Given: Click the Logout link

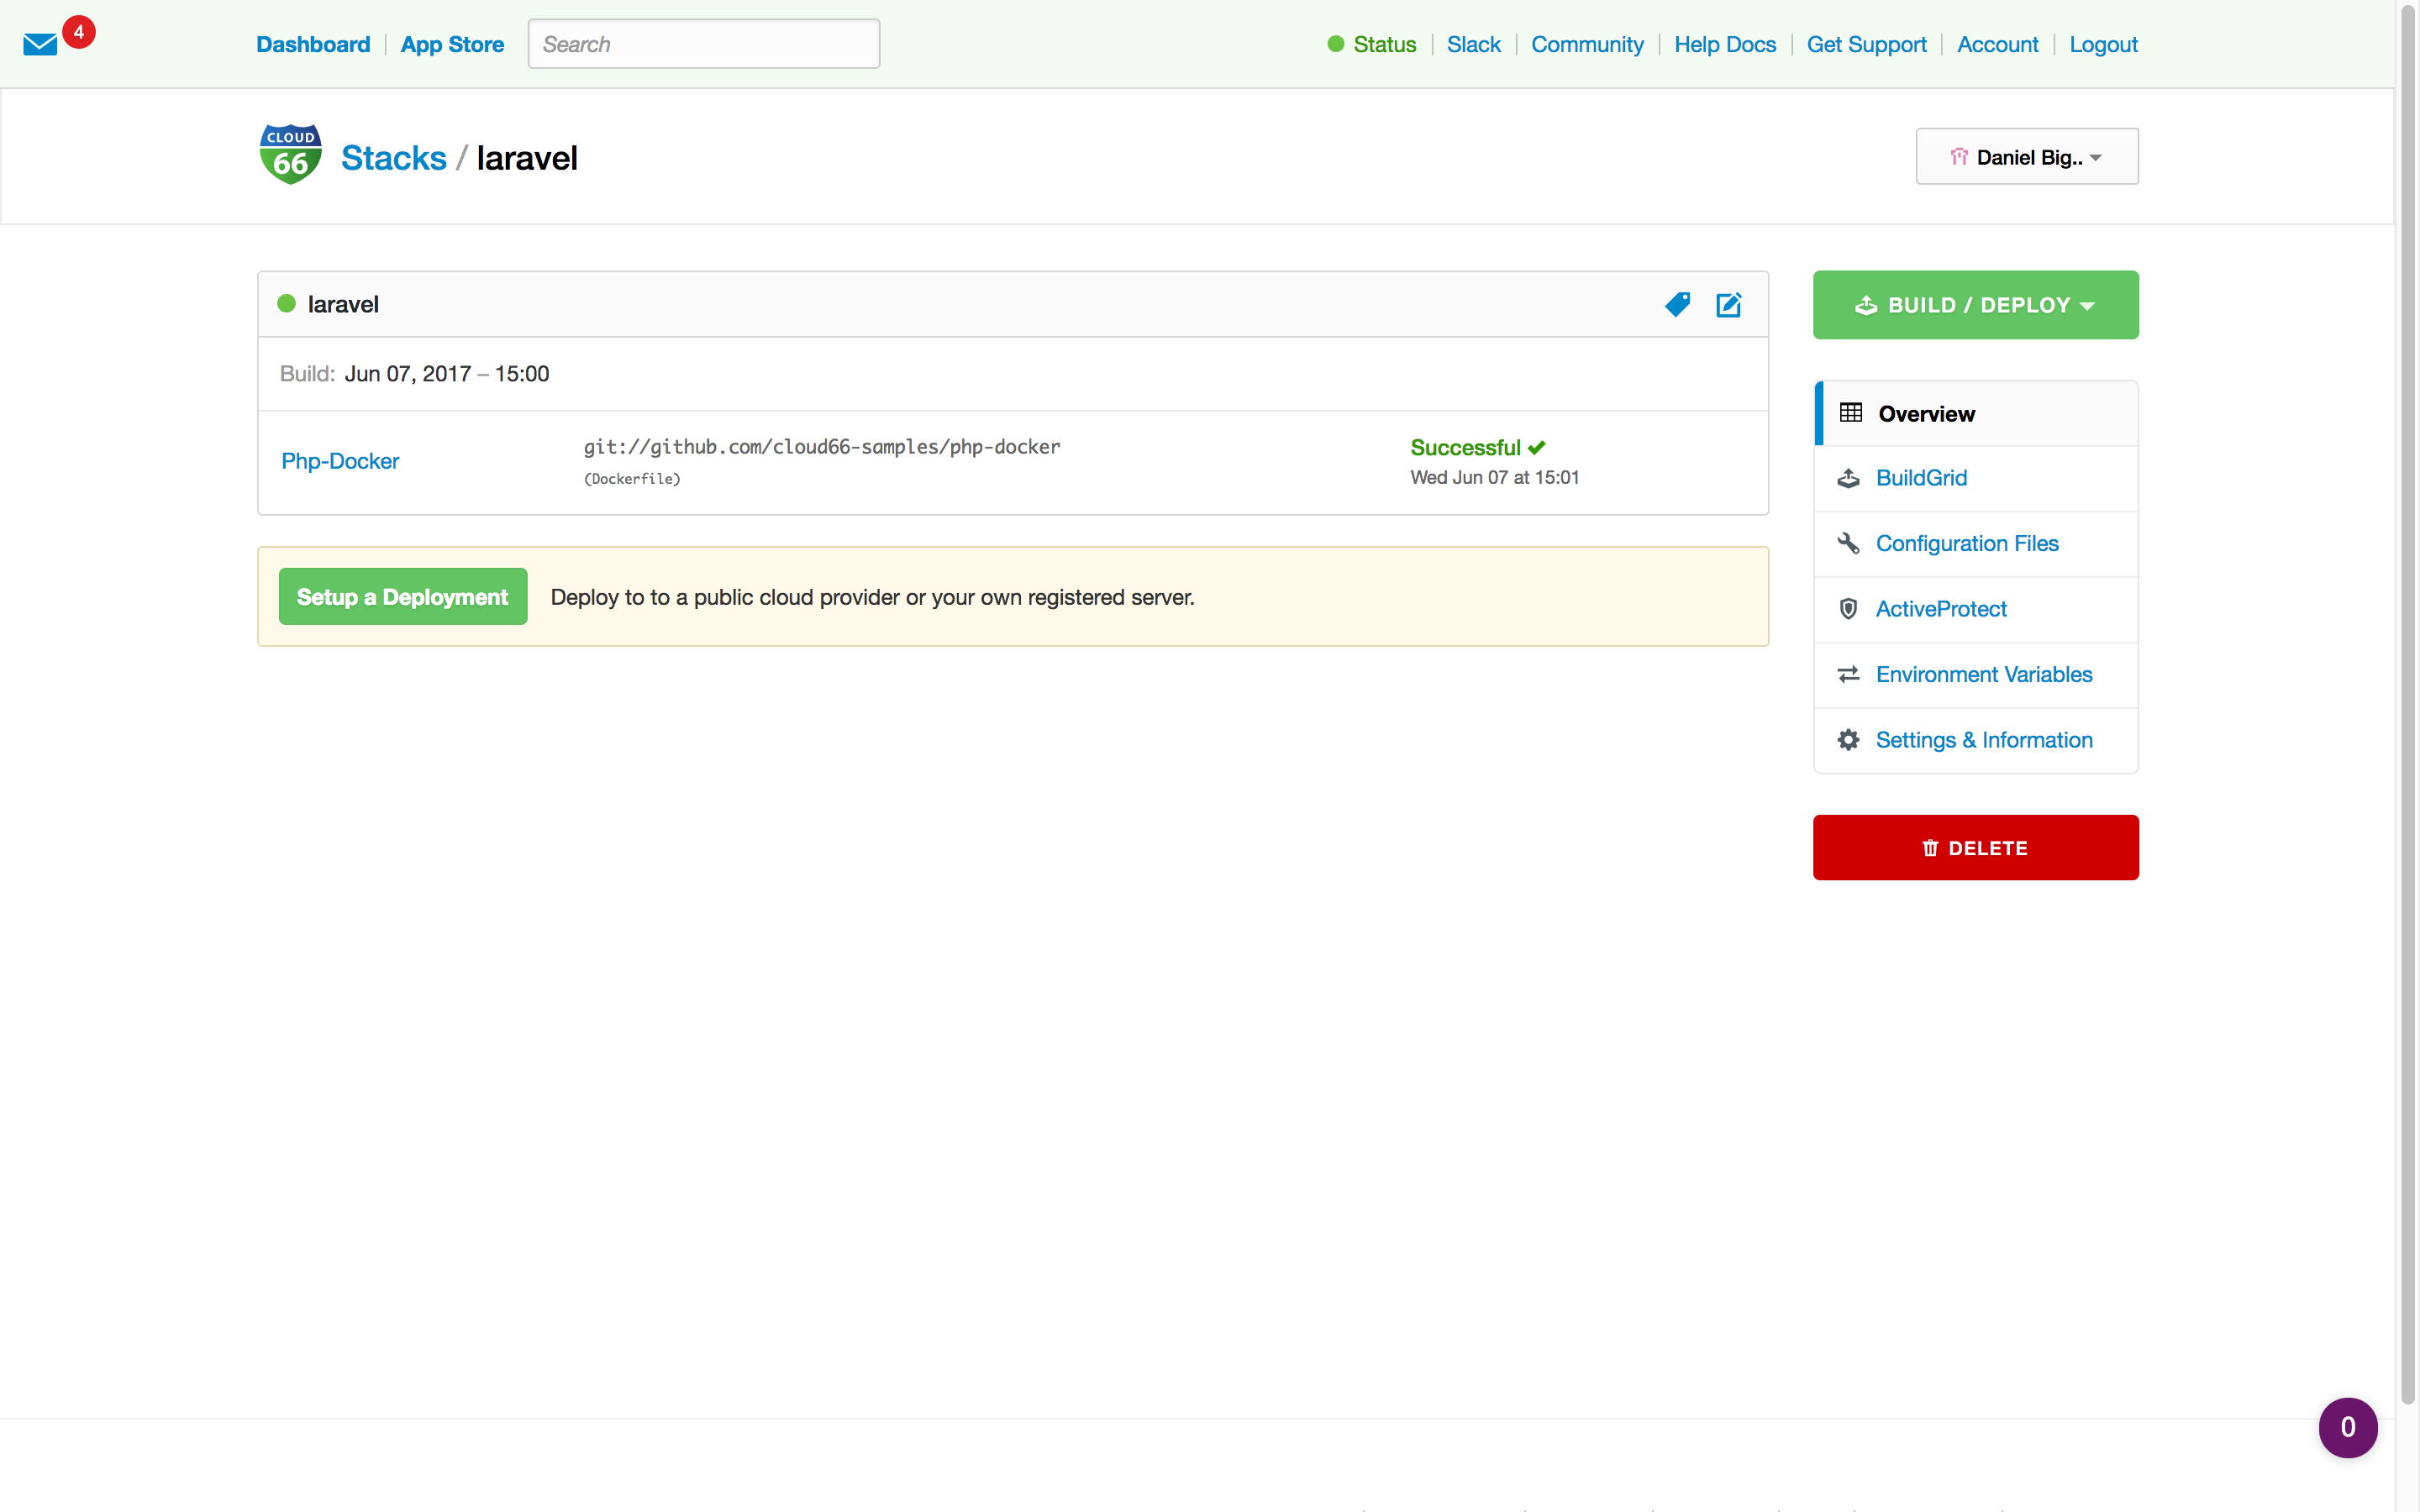Looking at the screenshot, I should pyautogui.click(x=2103, y=44).
